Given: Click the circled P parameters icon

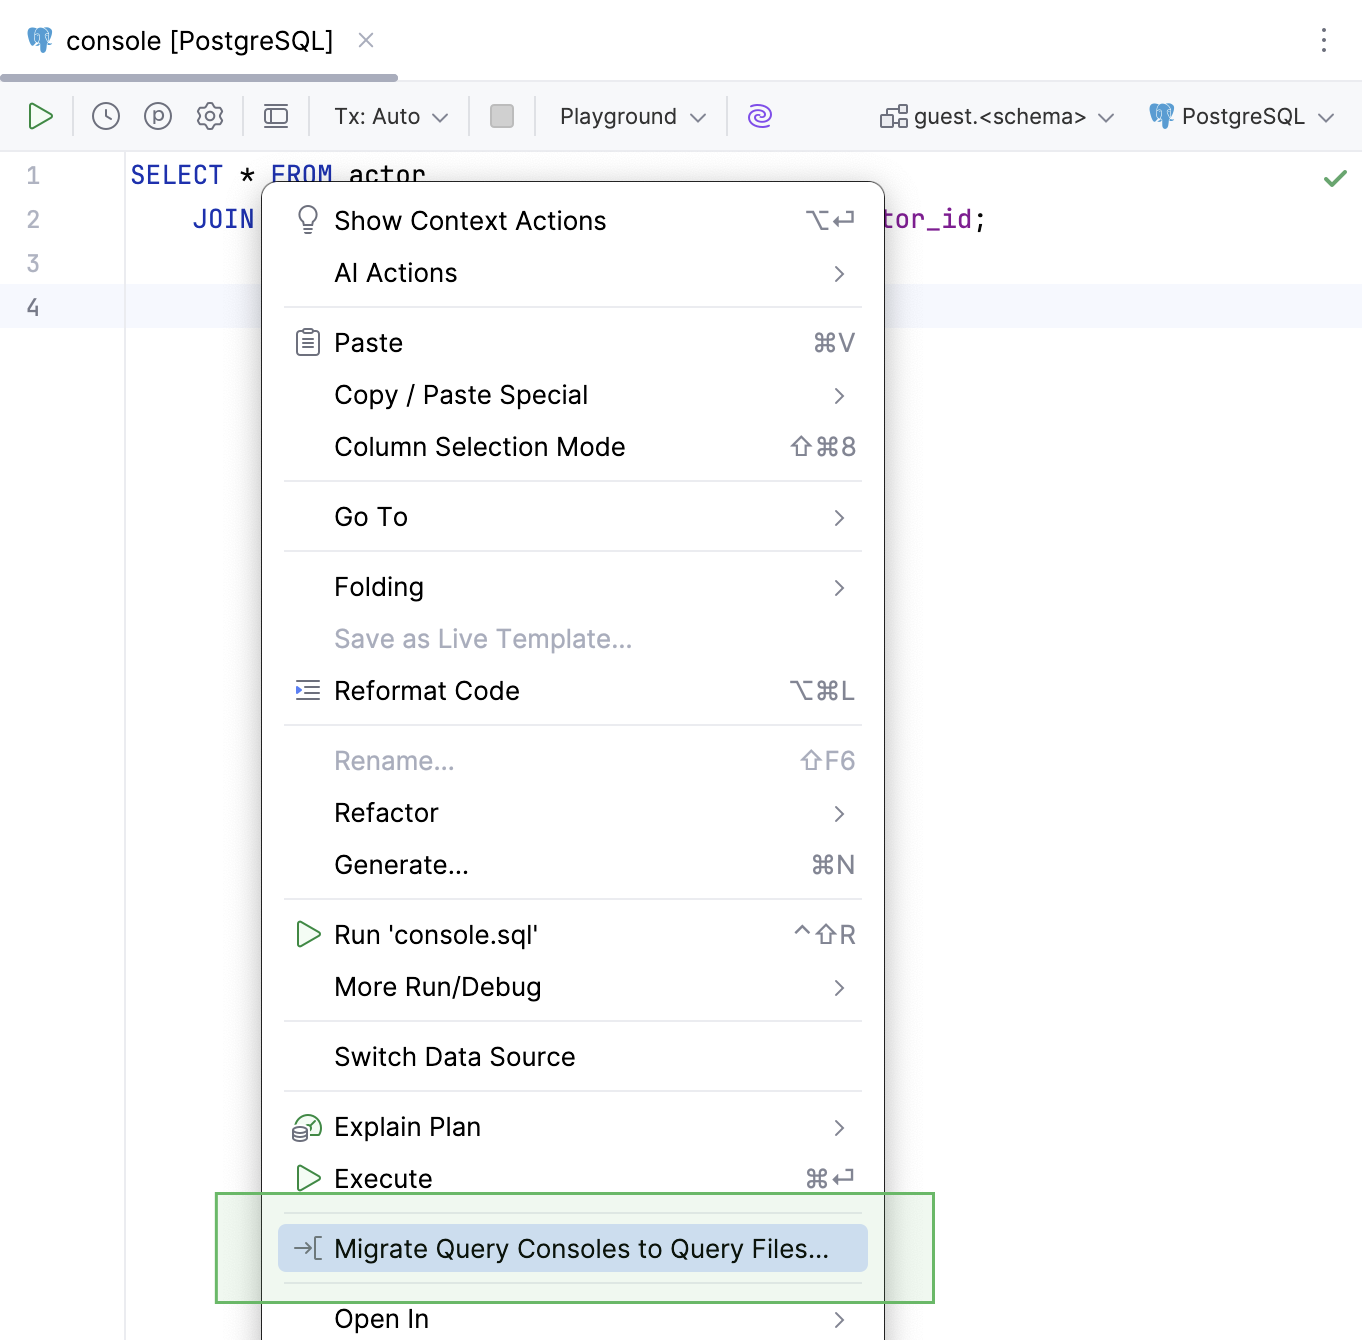Looking at the screenshot, I should (x=158, y=116).
